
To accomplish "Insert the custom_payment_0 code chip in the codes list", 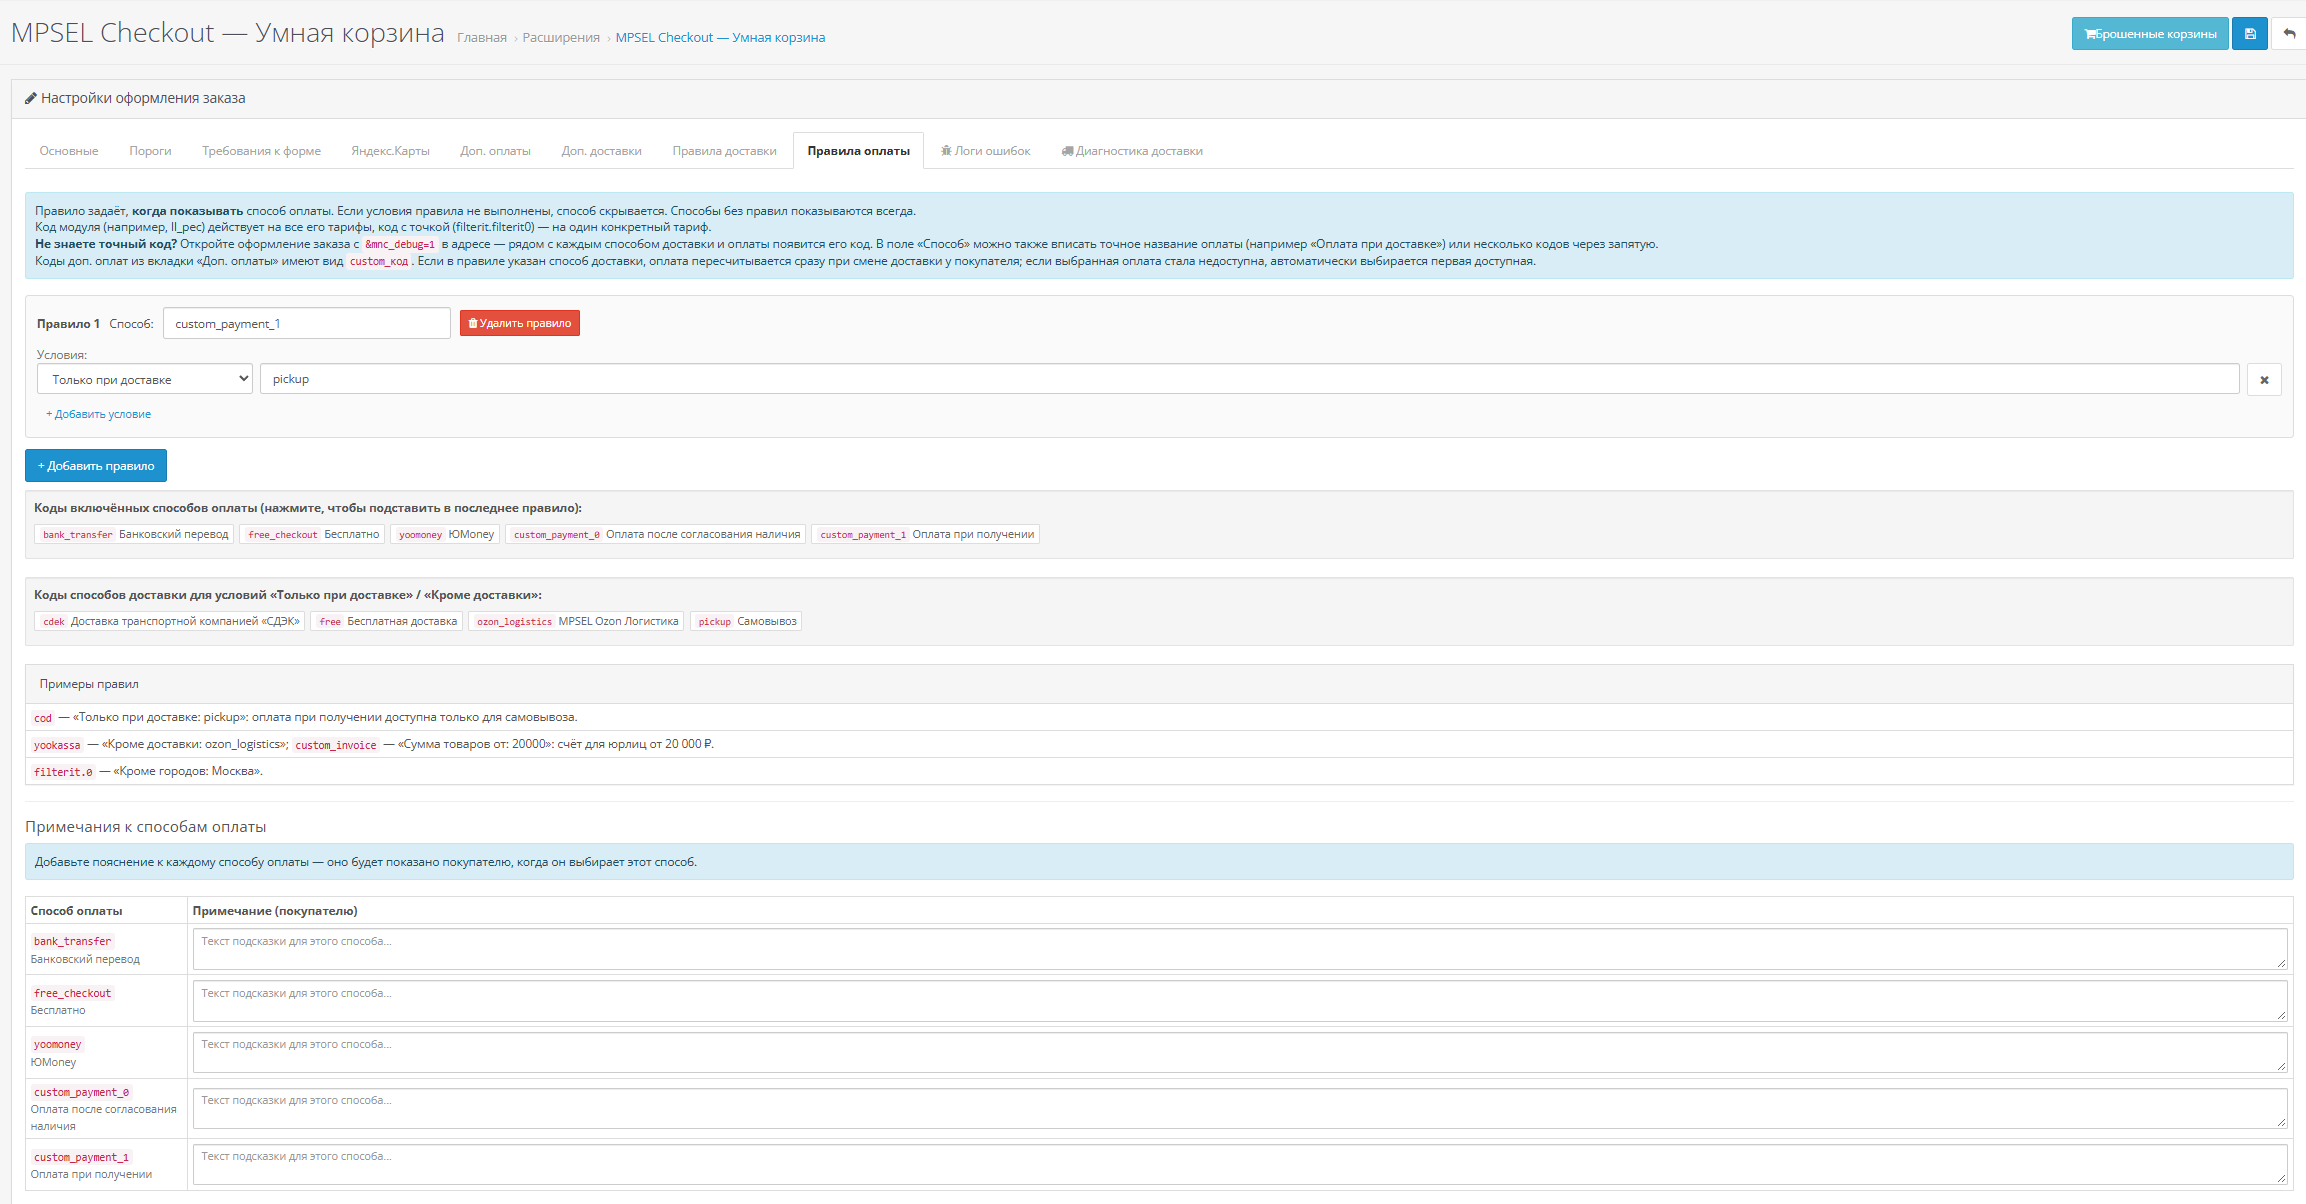I will tap(656, 535).
